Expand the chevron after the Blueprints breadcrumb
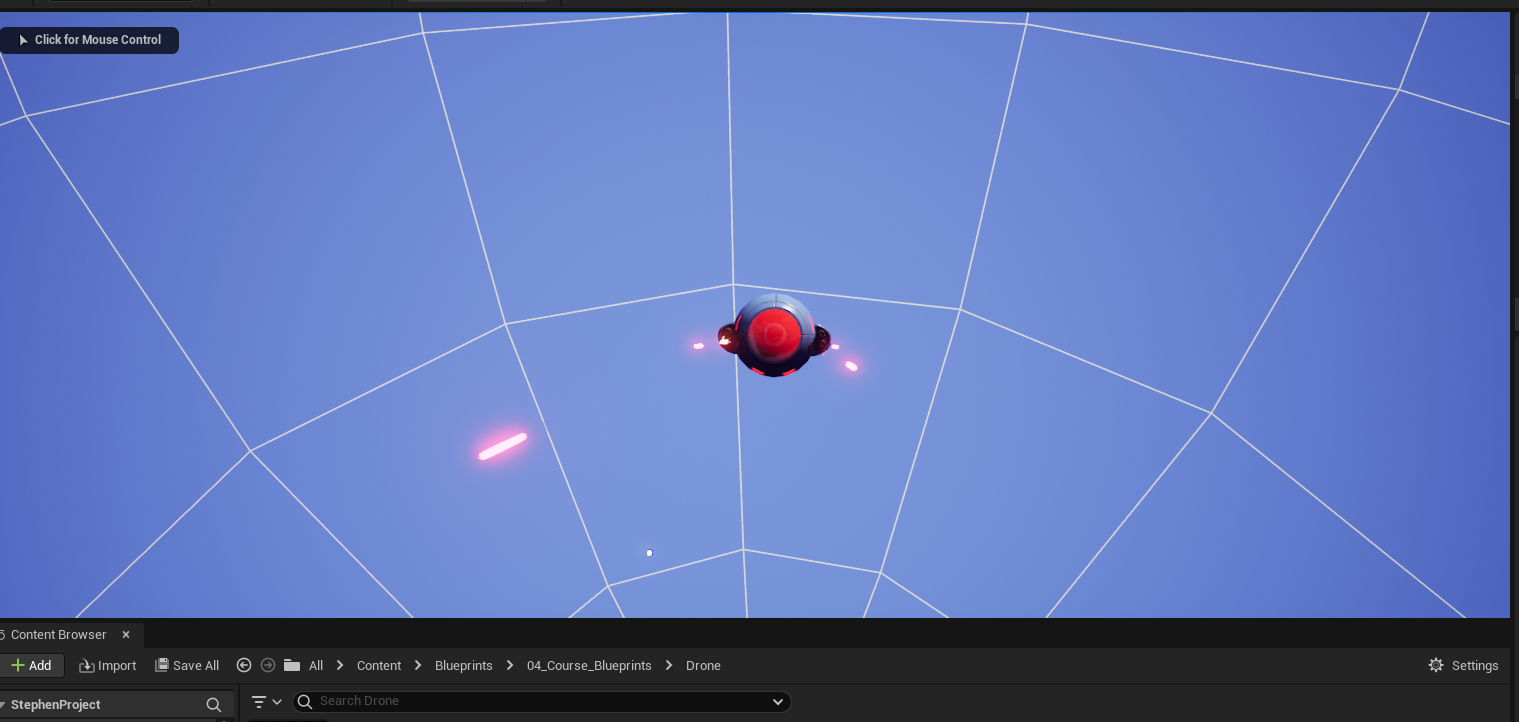The image size is (1519, 722). 510,666
